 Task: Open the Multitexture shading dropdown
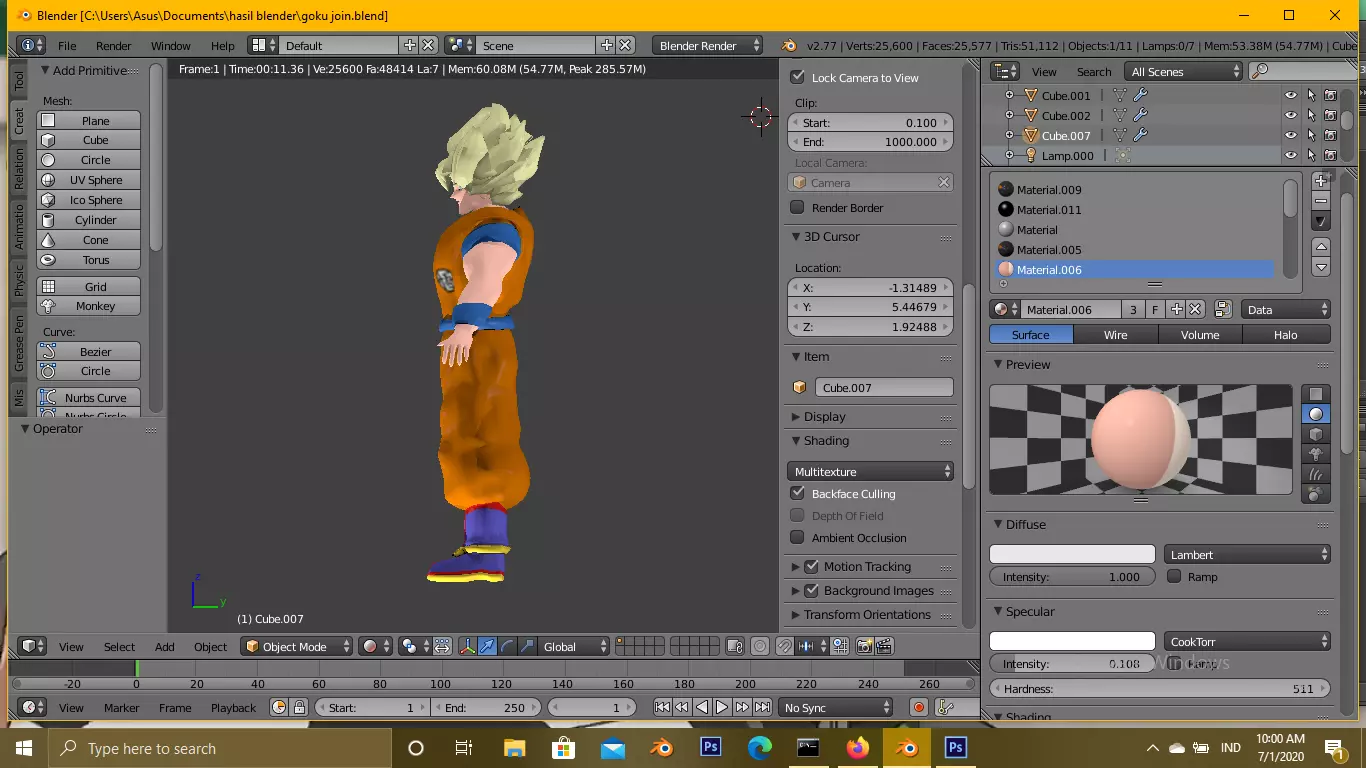point(870,471)
